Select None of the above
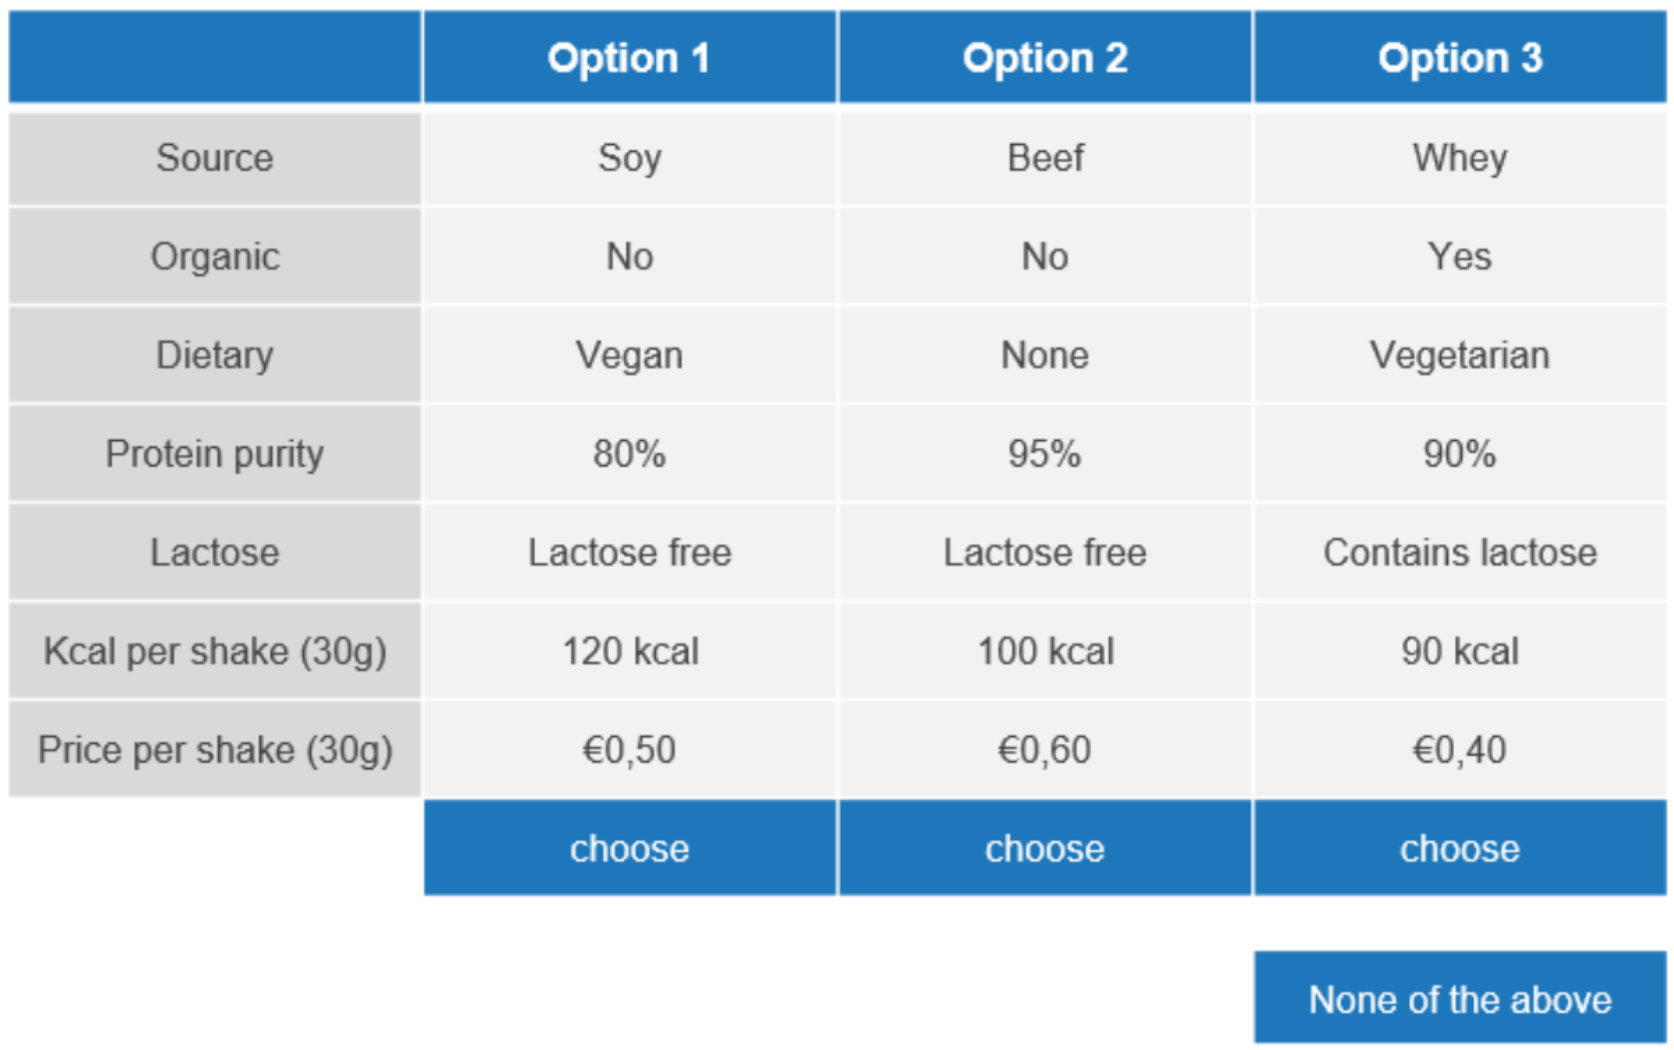 [1460, 998]
